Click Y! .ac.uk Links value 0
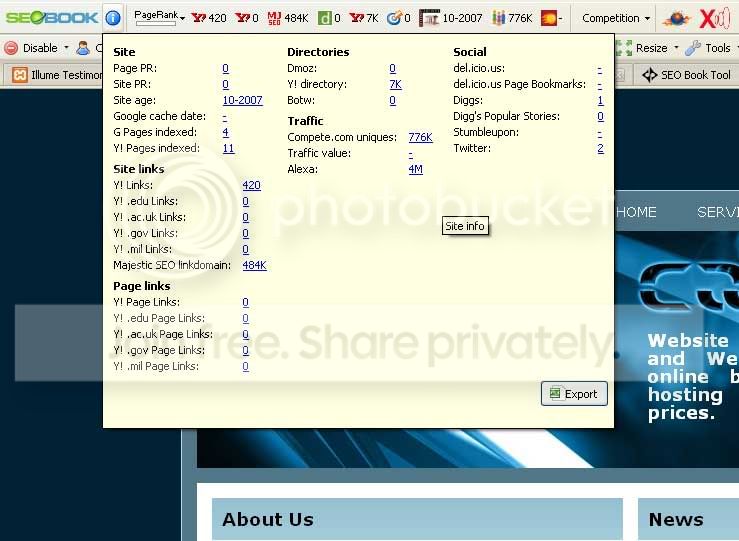 [246, 217]
